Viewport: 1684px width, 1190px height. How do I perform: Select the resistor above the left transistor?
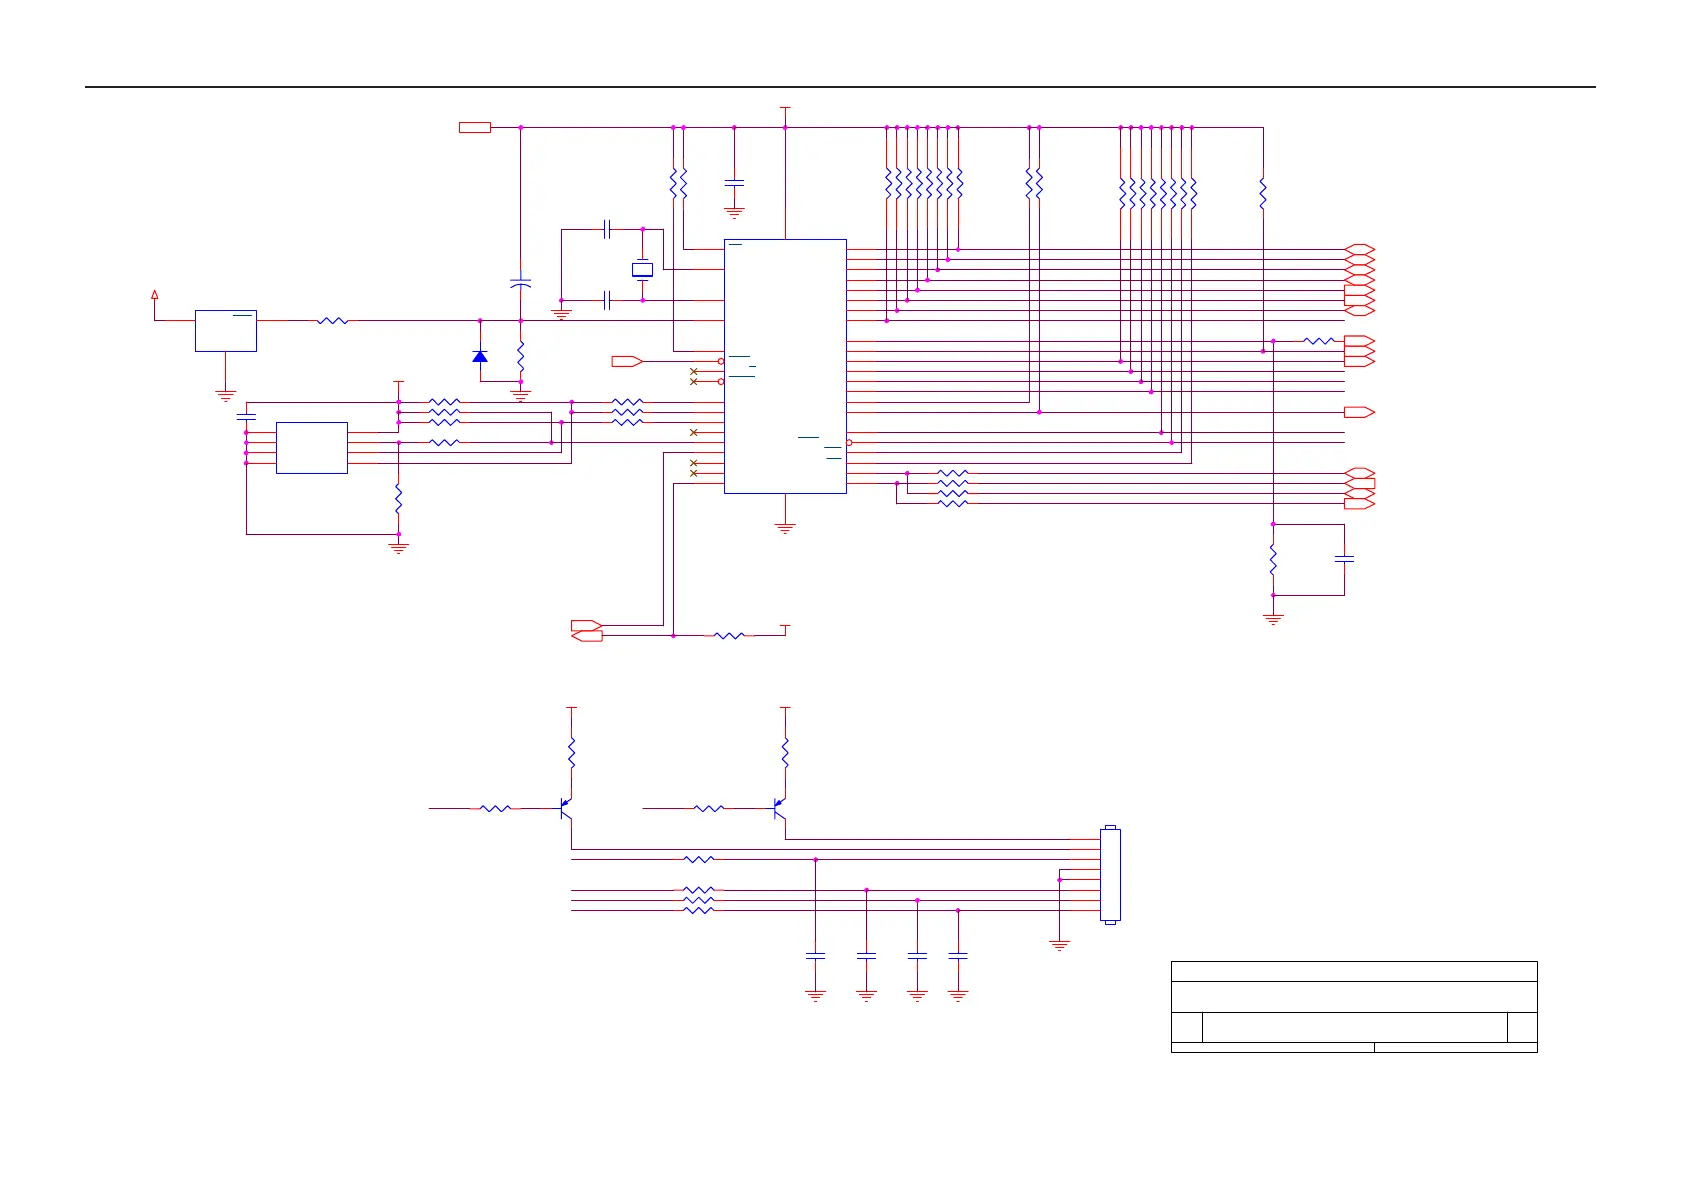(x=572, y=752)
